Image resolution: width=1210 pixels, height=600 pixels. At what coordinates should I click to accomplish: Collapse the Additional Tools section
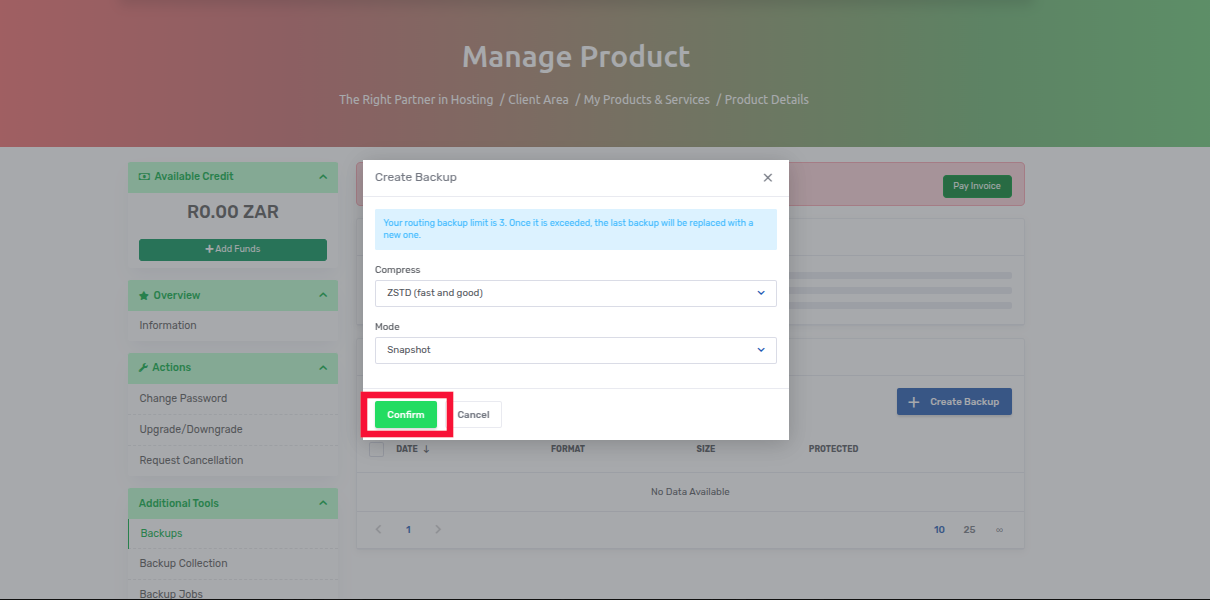[x=322, y=503]
